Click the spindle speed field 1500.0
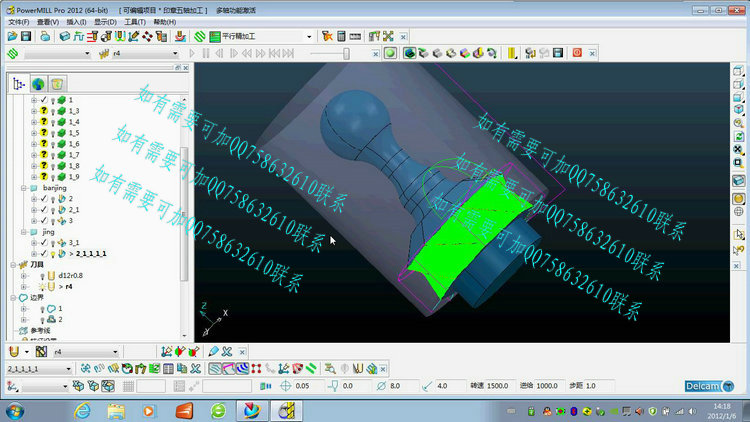This screenshot has height=422, width=750. [x=500, y=386]
